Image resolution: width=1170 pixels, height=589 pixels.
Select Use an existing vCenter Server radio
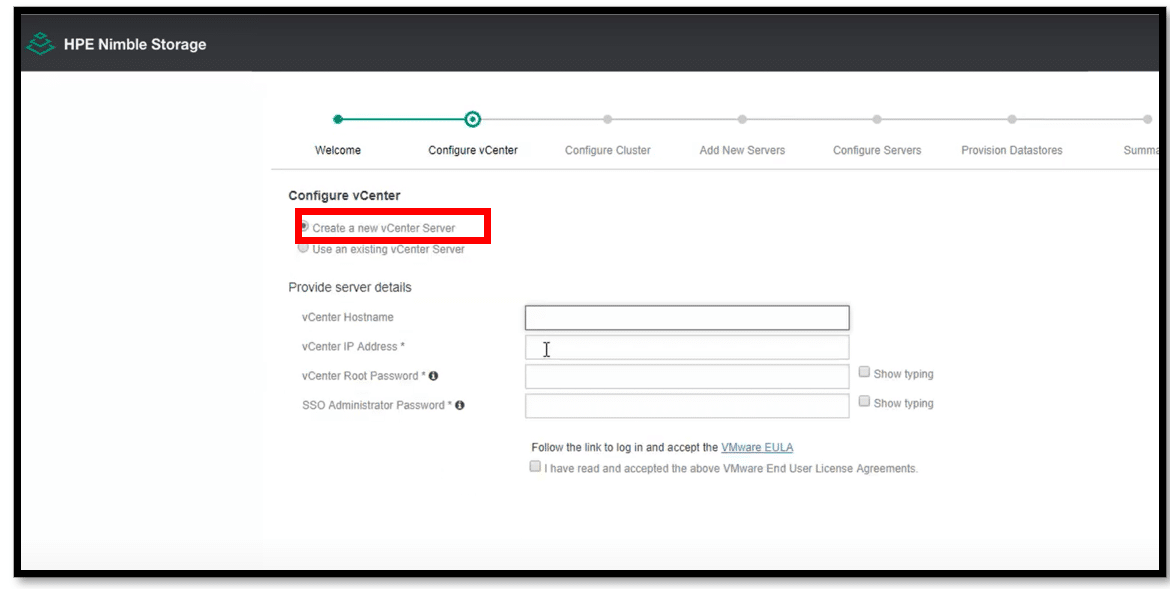click(303, 249)
